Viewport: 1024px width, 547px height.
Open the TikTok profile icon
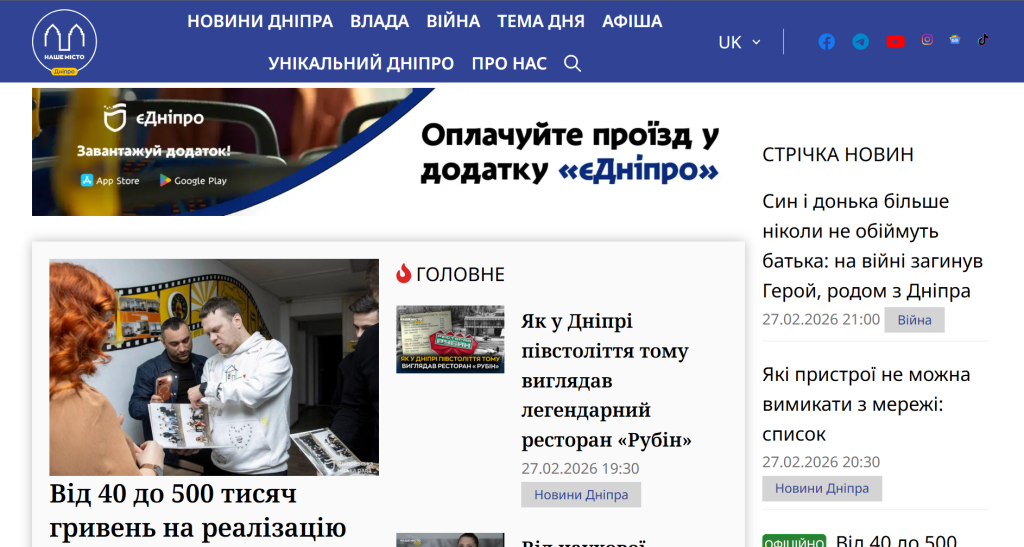click(x=983, y=40)
